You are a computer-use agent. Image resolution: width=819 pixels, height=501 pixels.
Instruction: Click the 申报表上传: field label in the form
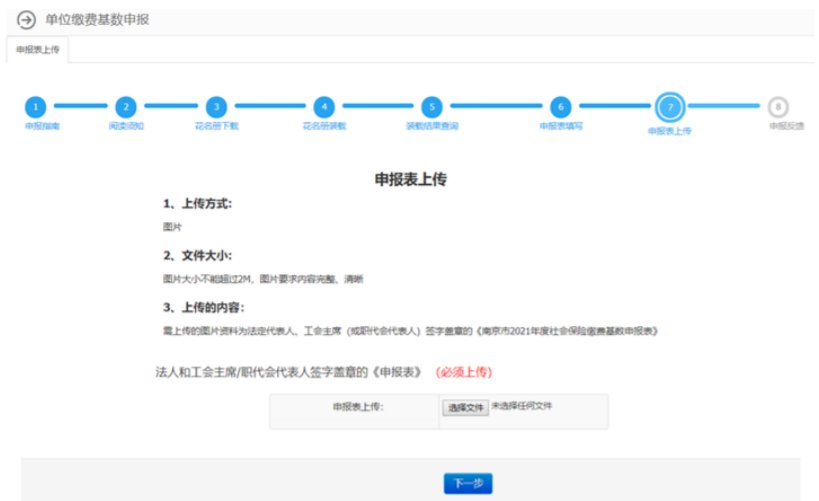pyautogui.click(x=358, y=408)
